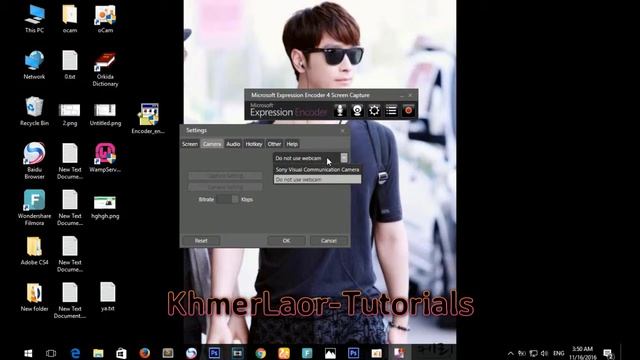The image size is (640, 360).
Task: Select the Recycle Bin icon
Action: coord(34,111)
